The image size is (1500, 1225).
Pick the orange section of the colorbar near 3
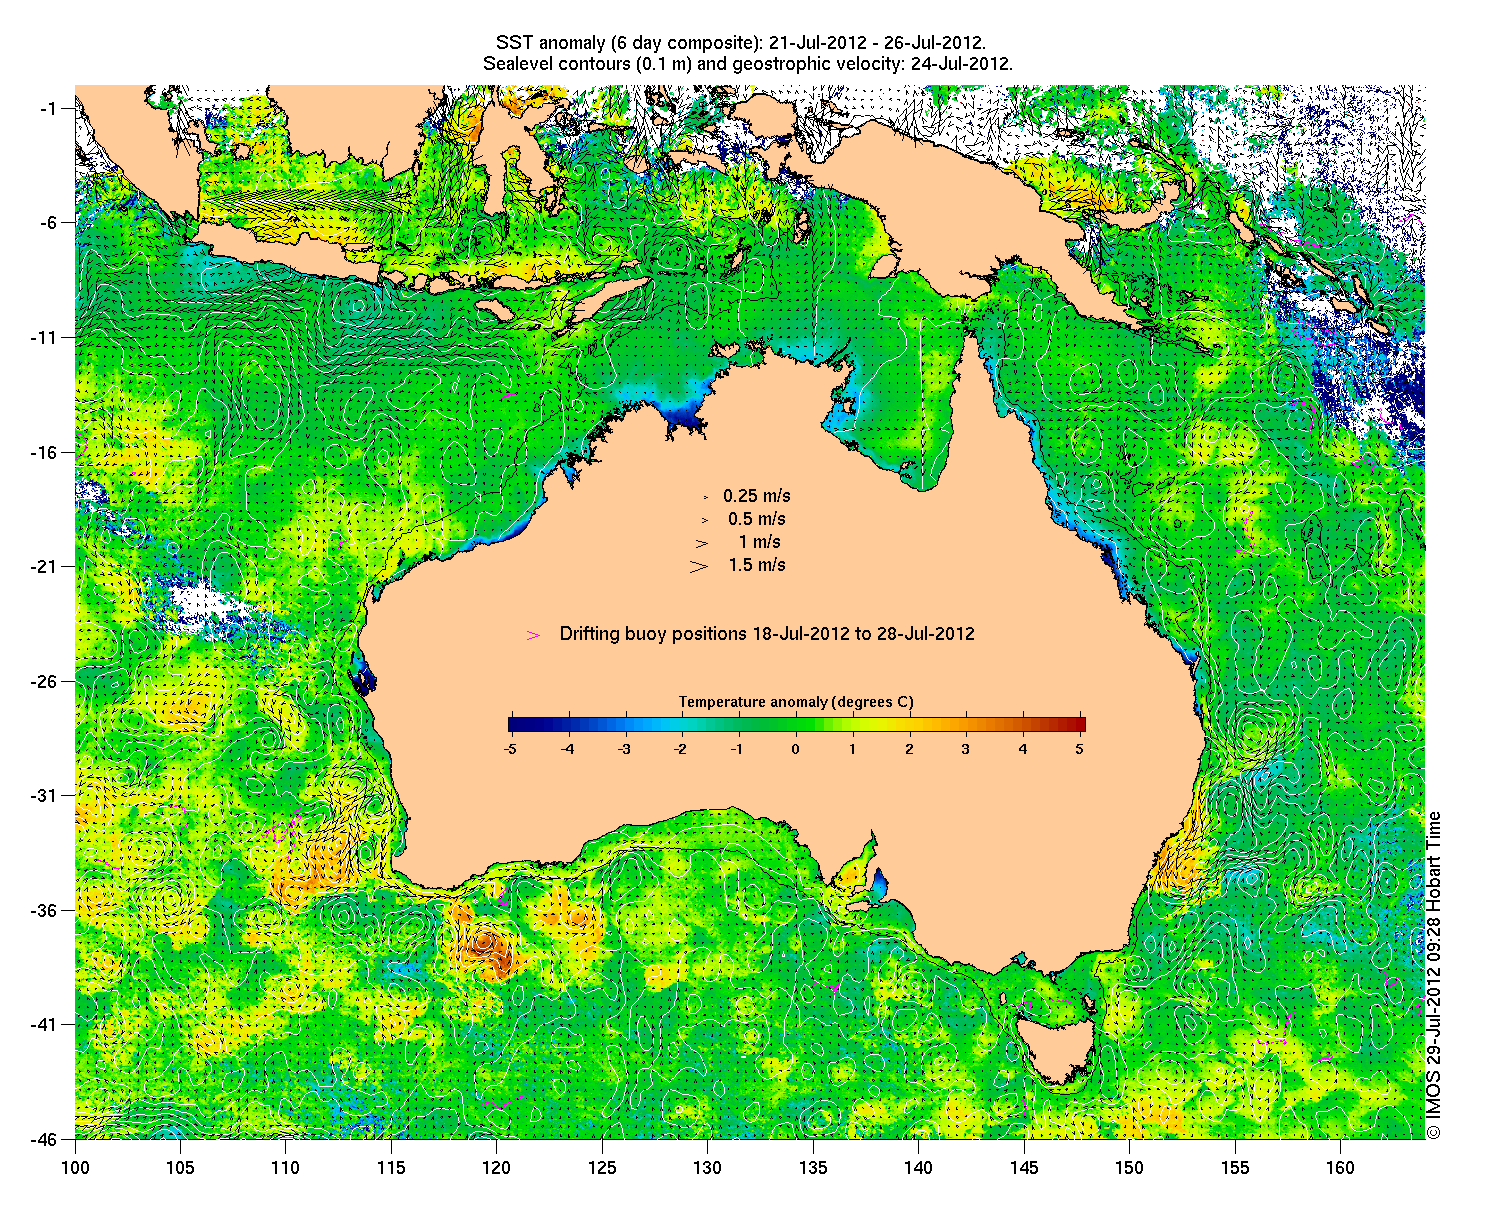(966, 725)
